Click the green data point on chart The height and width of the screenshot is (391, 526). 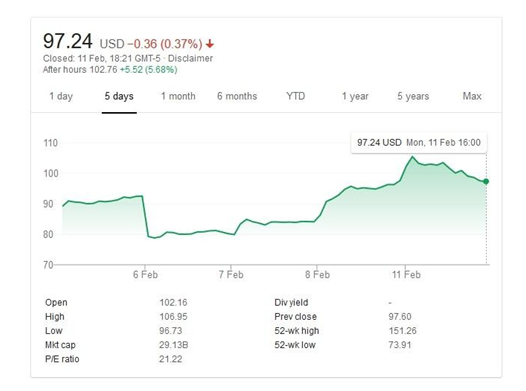[486, 181]
